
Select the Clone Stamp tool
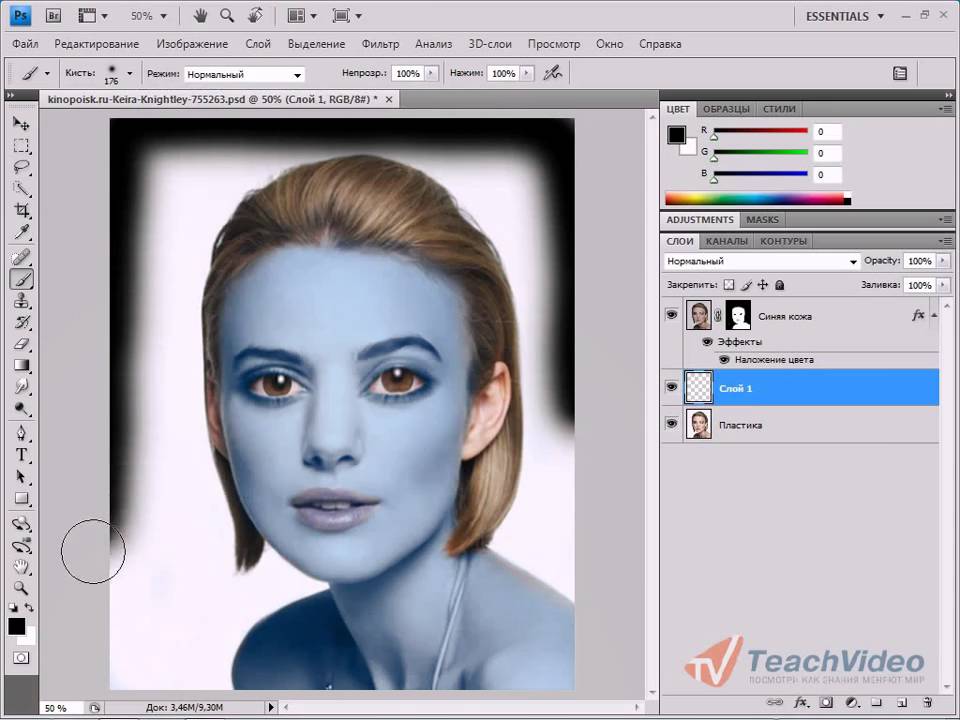(21, 301)
